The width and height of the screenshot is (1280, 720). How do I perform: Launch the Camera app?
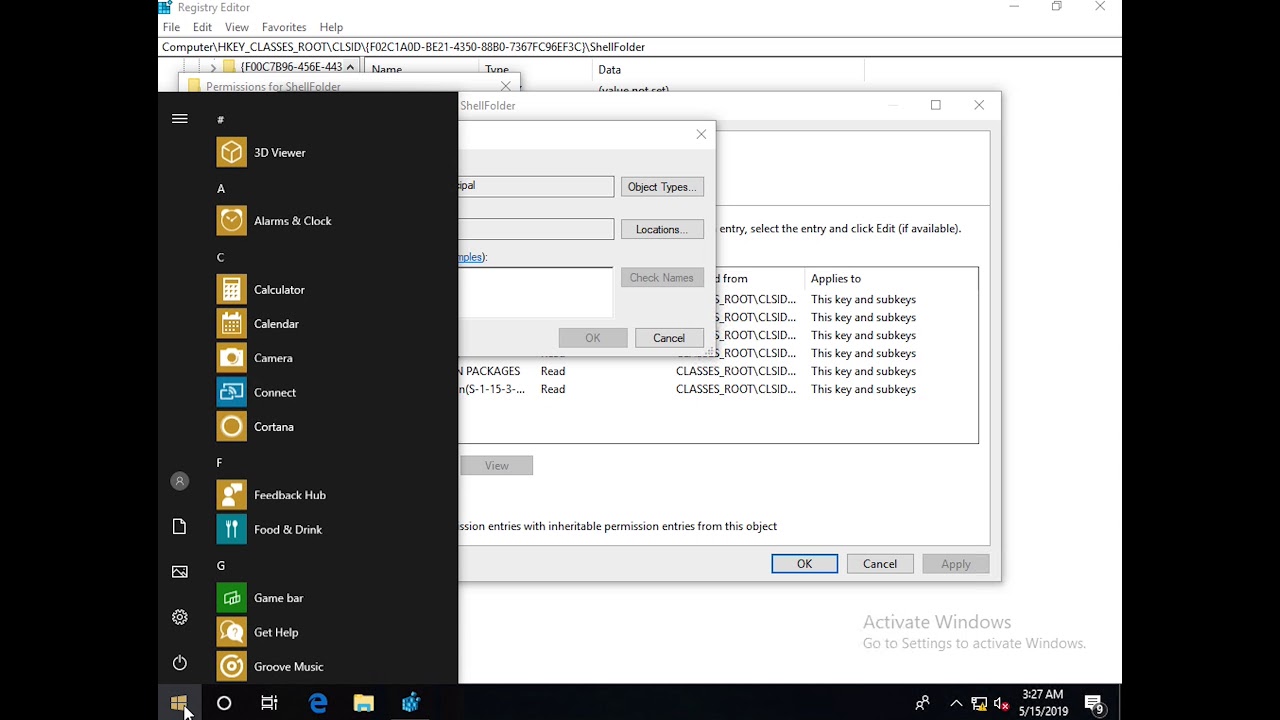330,358
